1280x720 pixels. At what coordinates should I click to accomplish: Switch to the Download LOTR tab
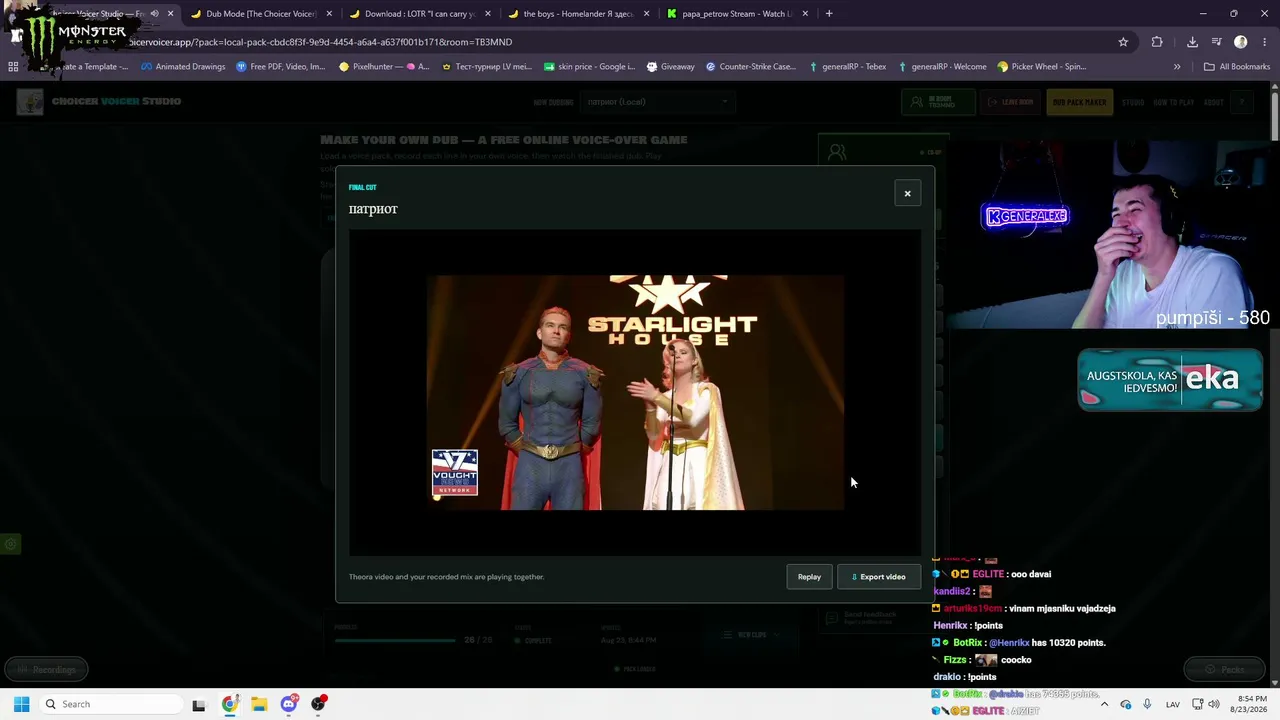418,14
